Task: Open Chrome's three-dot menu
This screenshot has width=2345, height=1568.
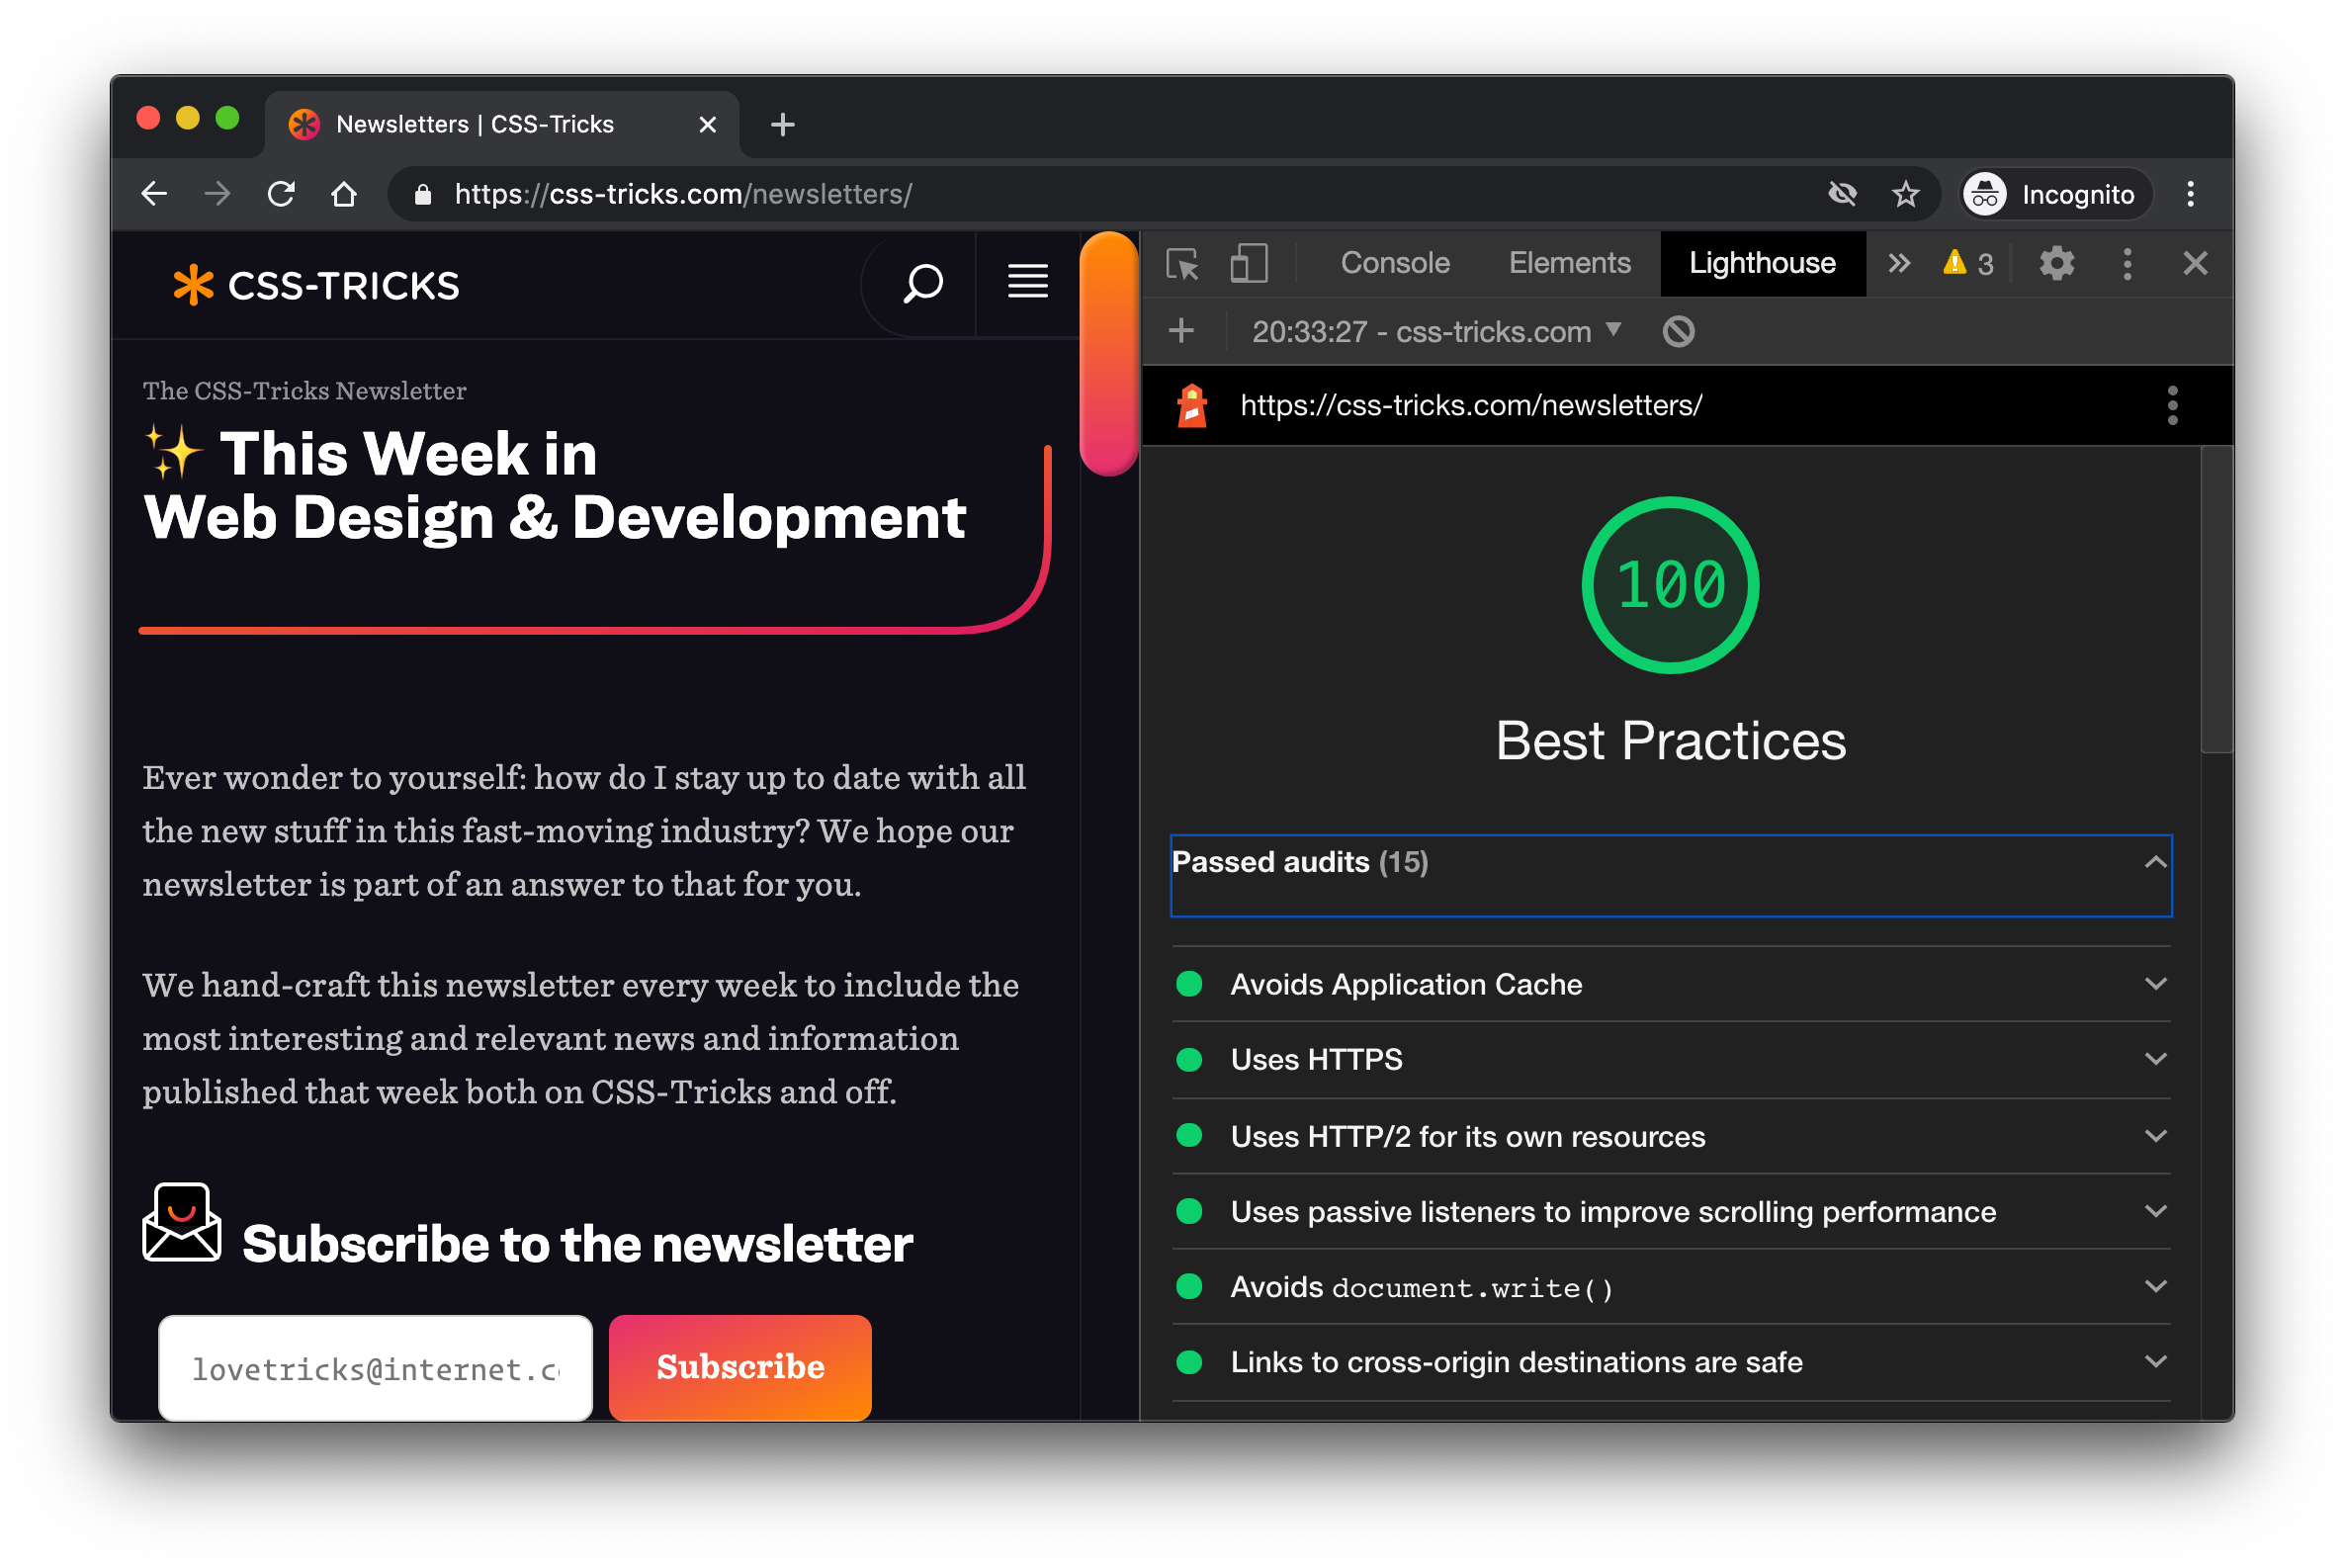Action: coord(2190,194)
